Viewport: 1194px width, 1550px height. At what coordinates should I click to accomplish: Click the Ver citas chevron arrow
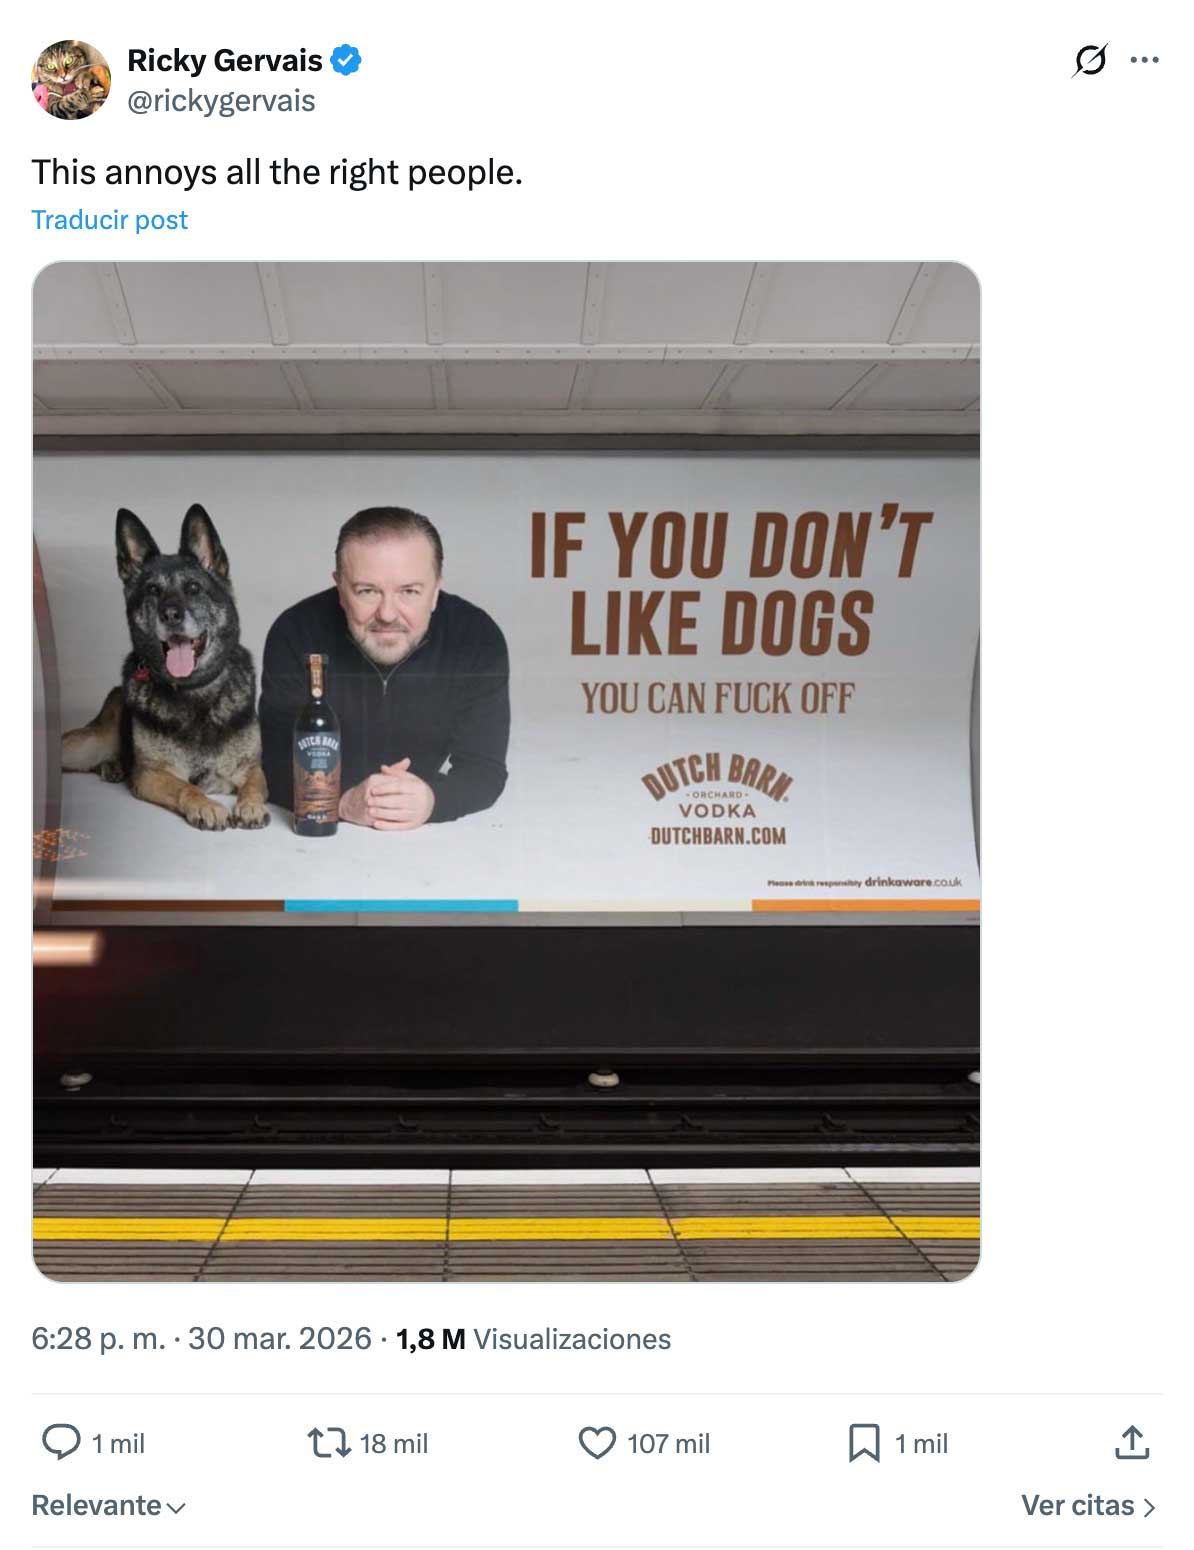(1149, 1506)
